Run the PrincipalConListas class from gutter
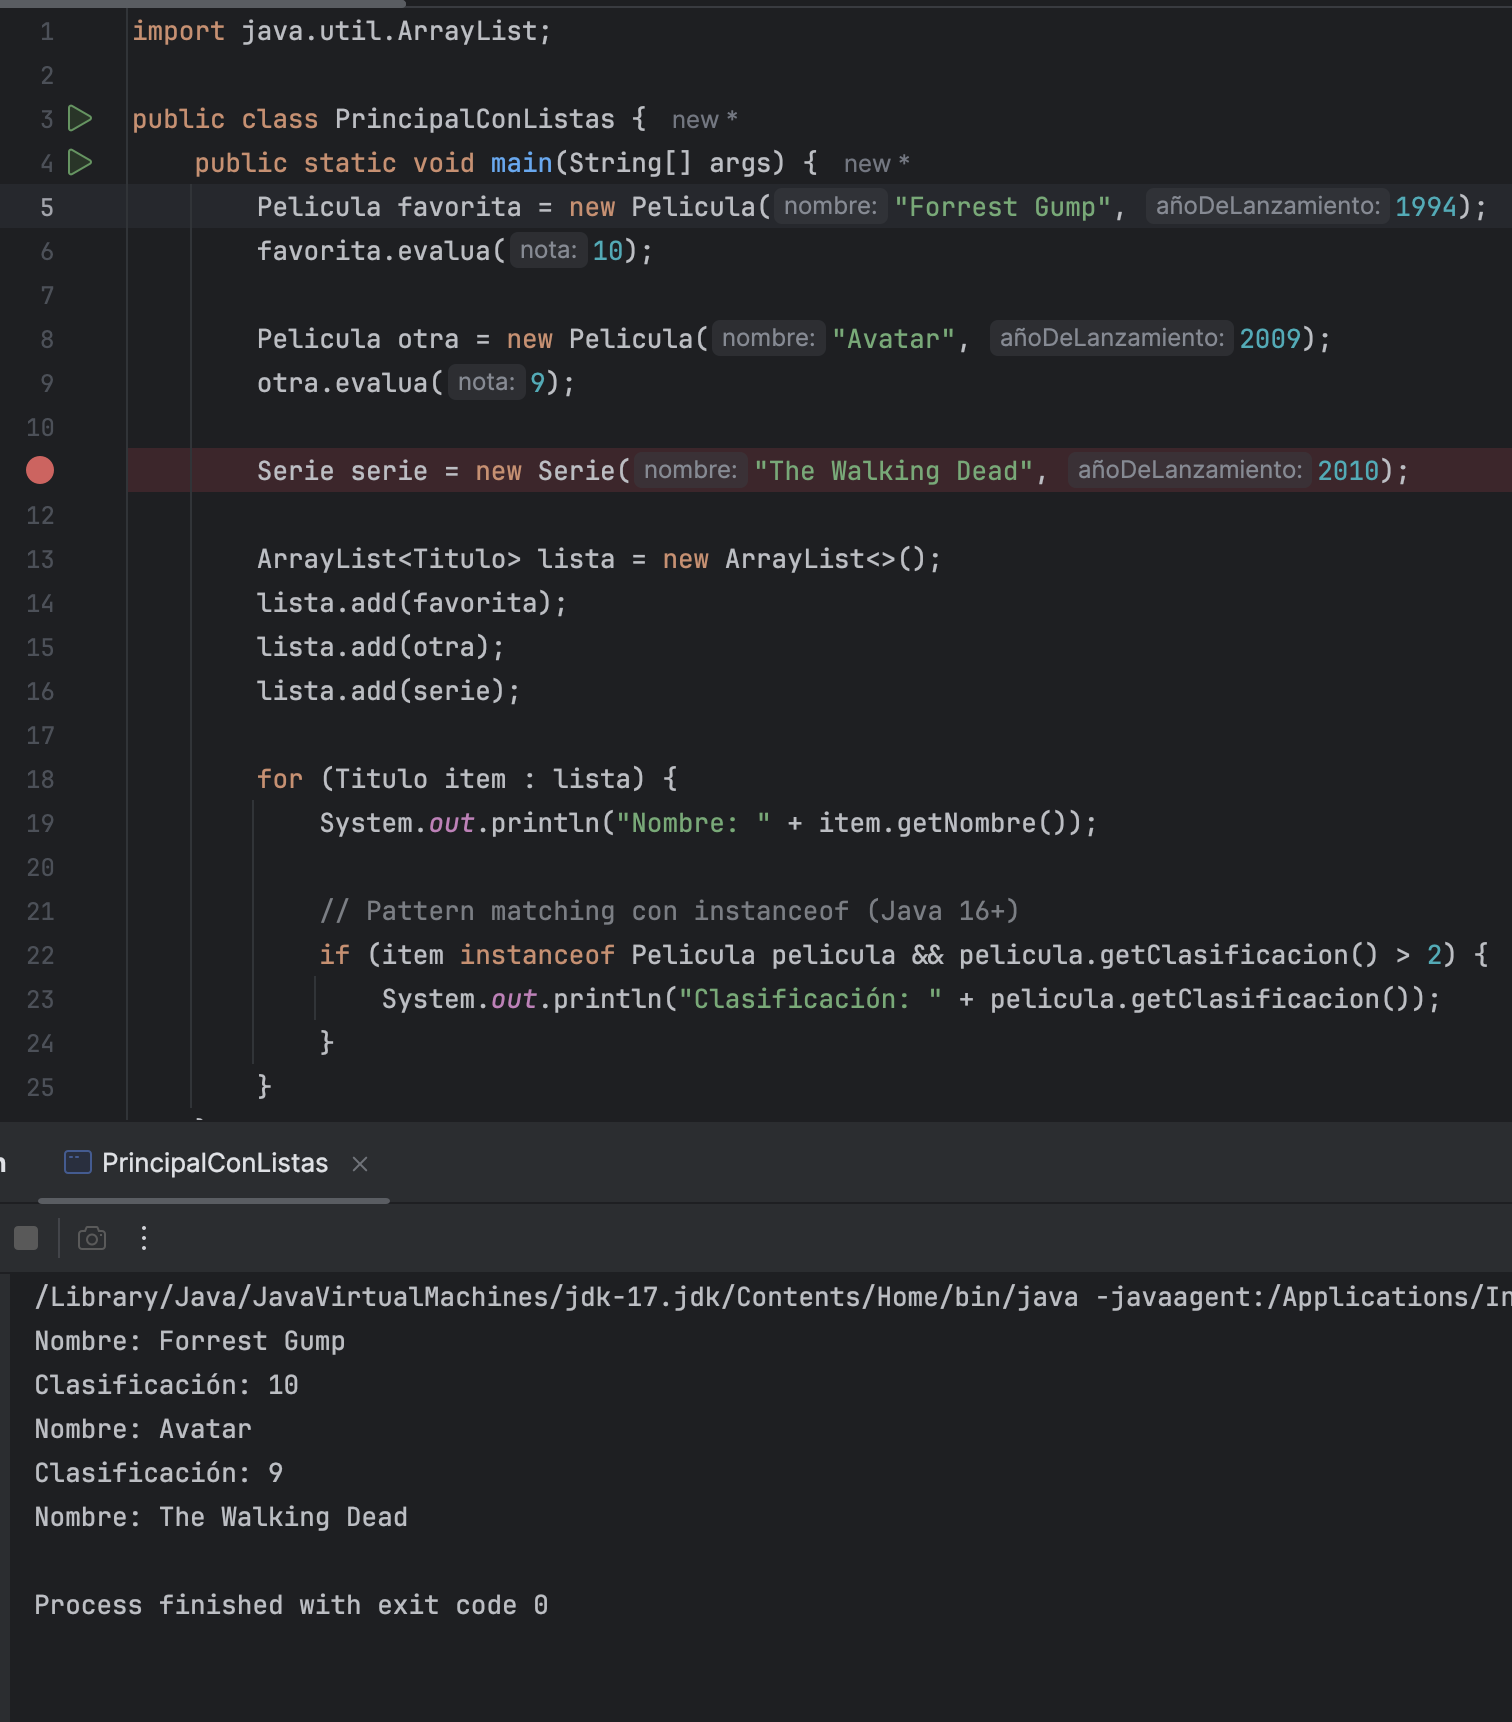The image size is (1512, 1722). coord(80,118)
